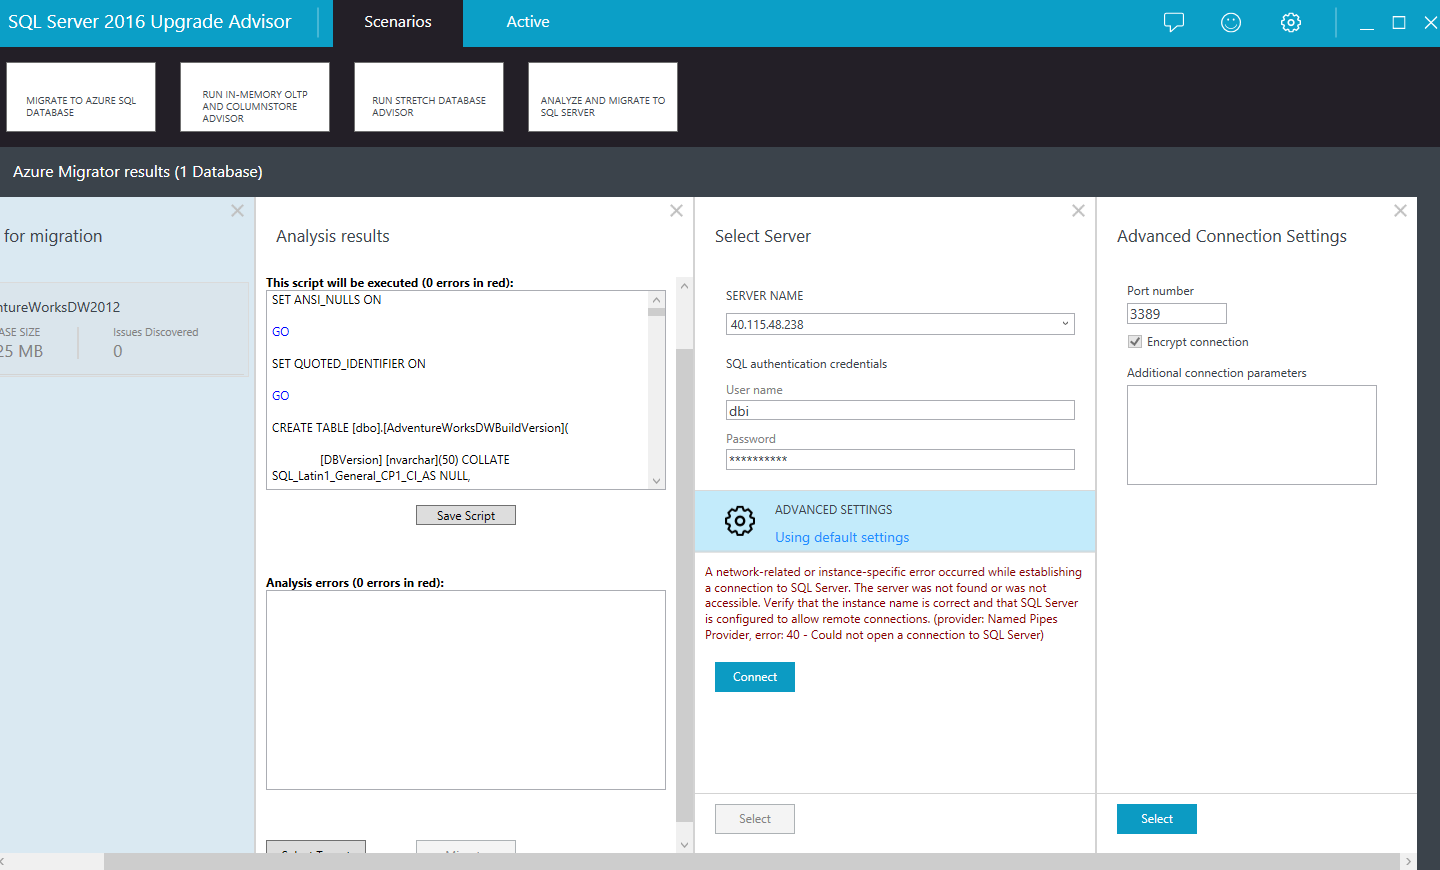Close the for migration panel

(237, 211)
